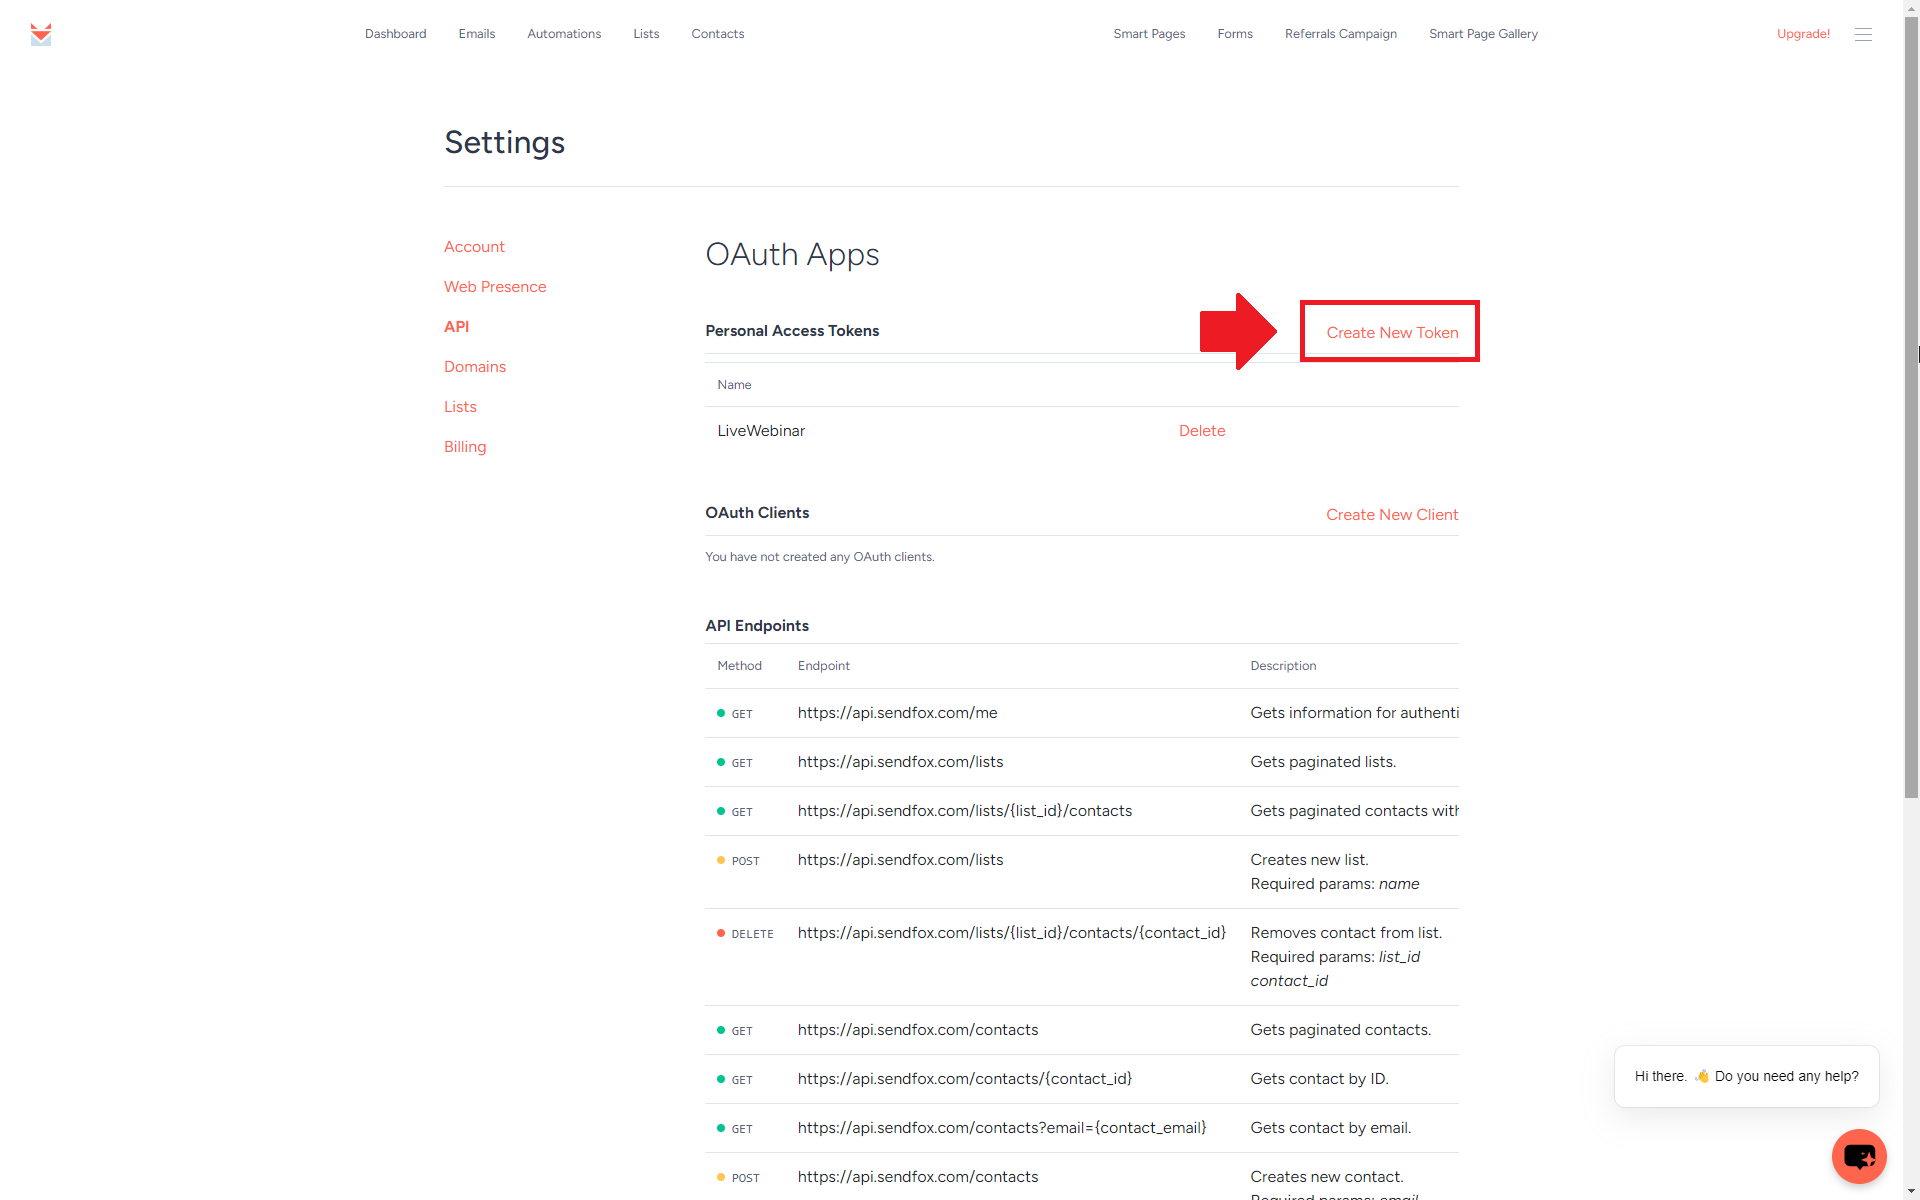This screenshot has height=1200, width=1920.
Task: Open Smart Pages from the navigation
Action: pyautogui.click(x=1149, y=34)
